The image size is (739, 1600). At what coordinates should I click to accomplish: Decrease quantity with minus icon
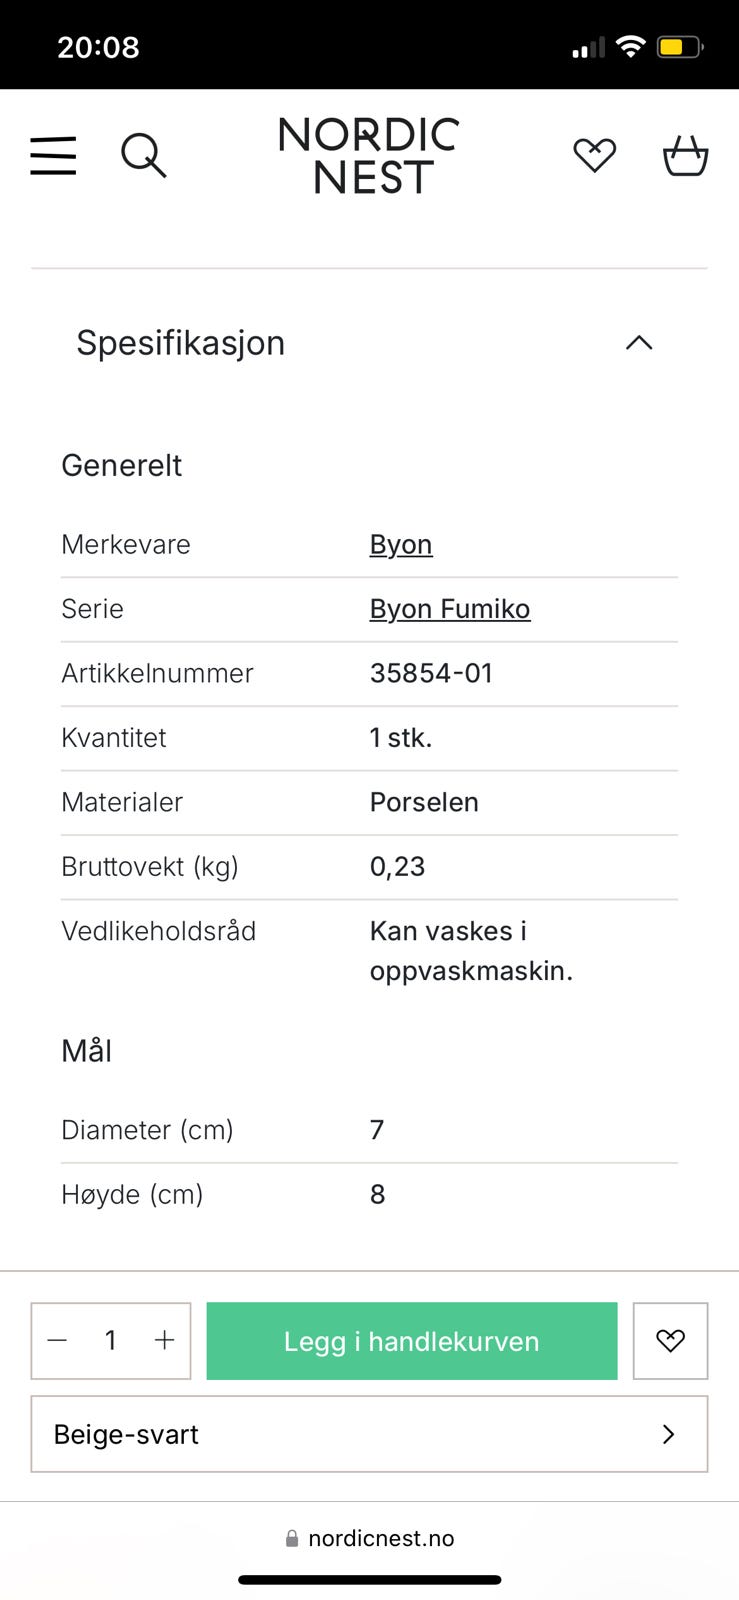point(58,1341)
